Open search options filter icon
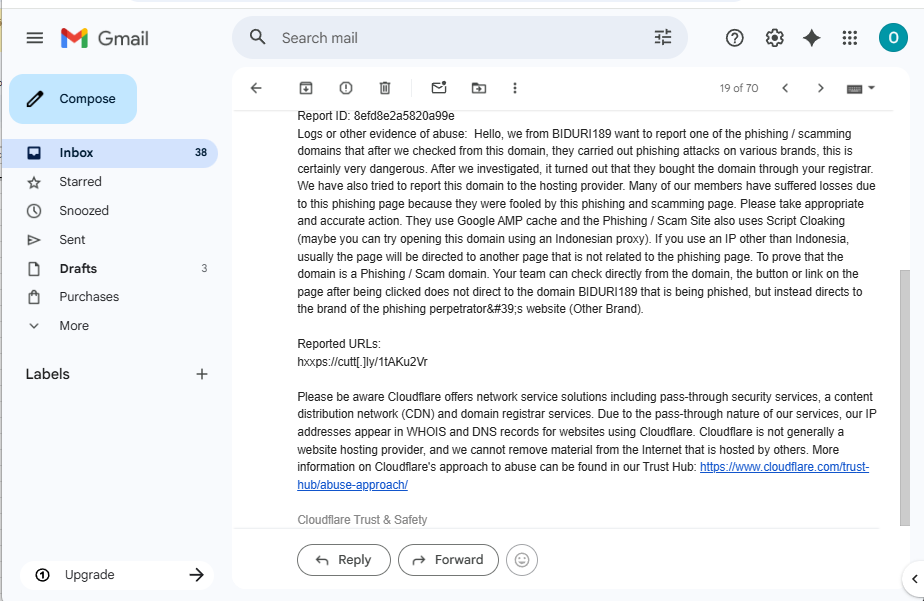 (663, 38)
